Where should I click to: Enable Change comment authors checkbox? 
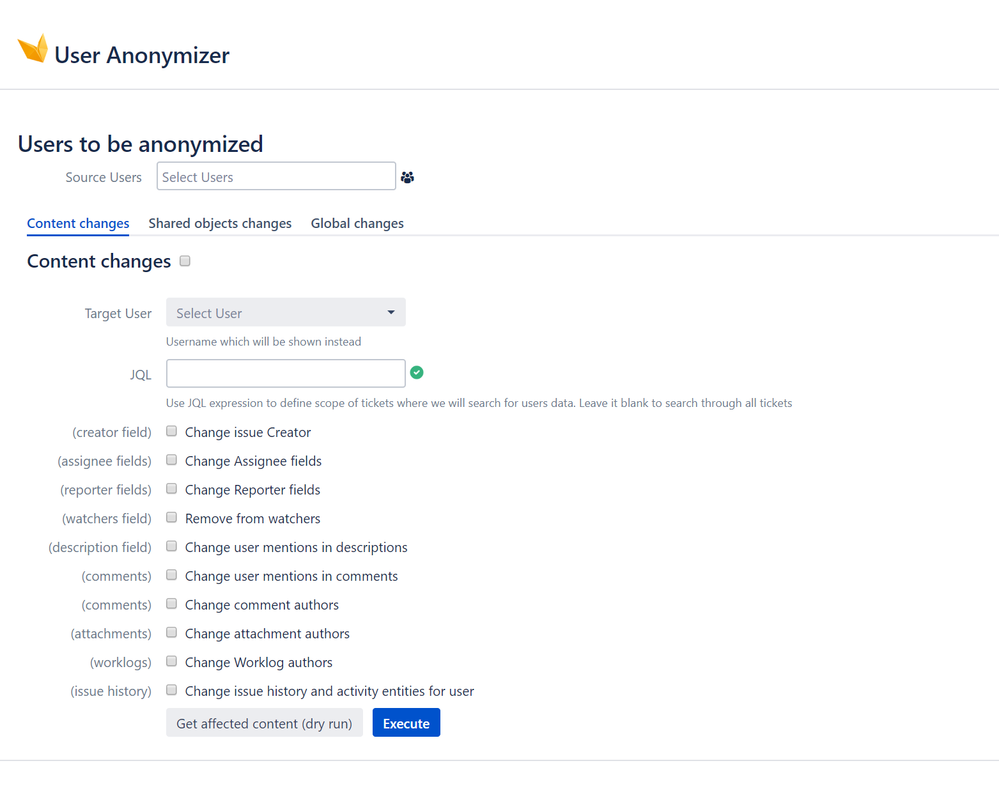pyautogui.click(x=171, y=604)
